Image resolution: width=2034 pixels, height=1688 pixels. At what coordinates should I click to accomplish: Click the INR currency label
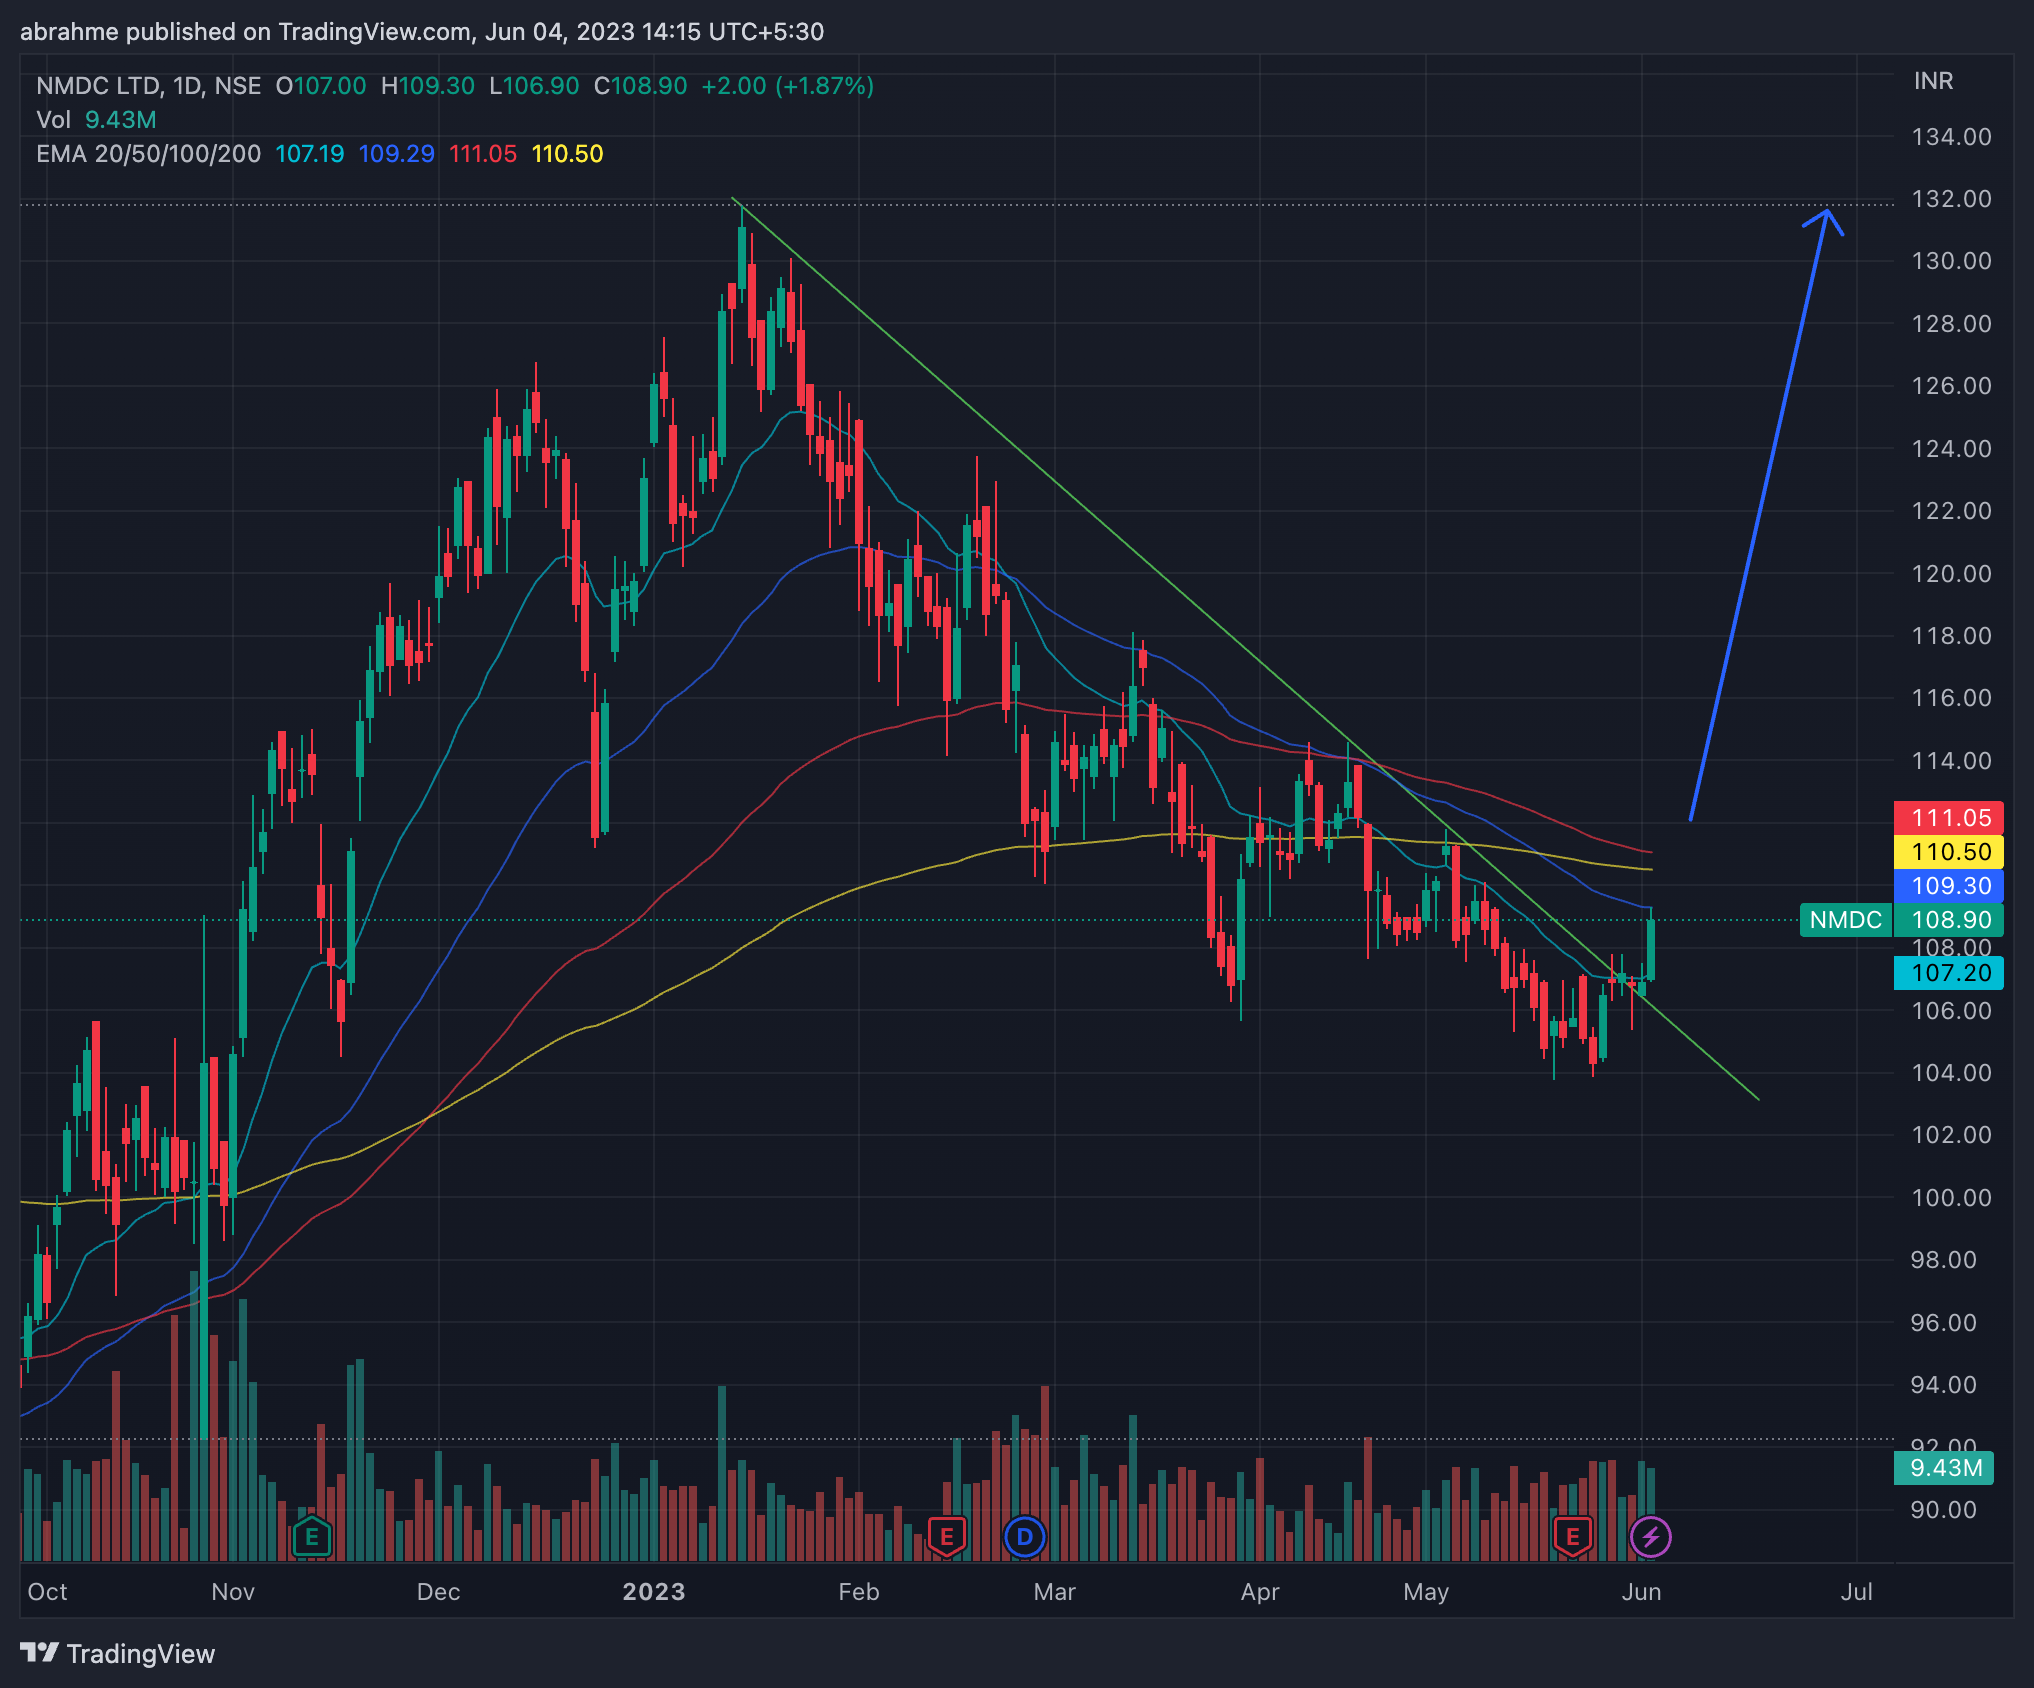coord(1933,81)
